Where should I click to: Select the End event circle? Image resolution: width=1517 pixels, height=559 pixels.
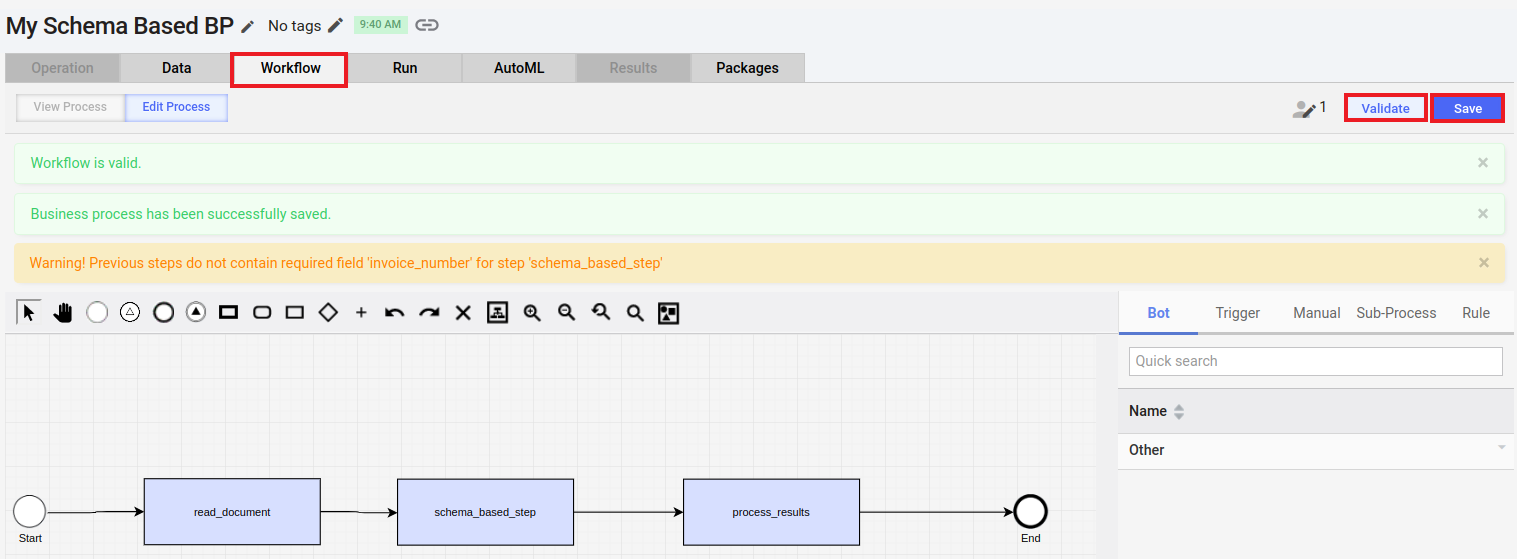[1030, 512]
